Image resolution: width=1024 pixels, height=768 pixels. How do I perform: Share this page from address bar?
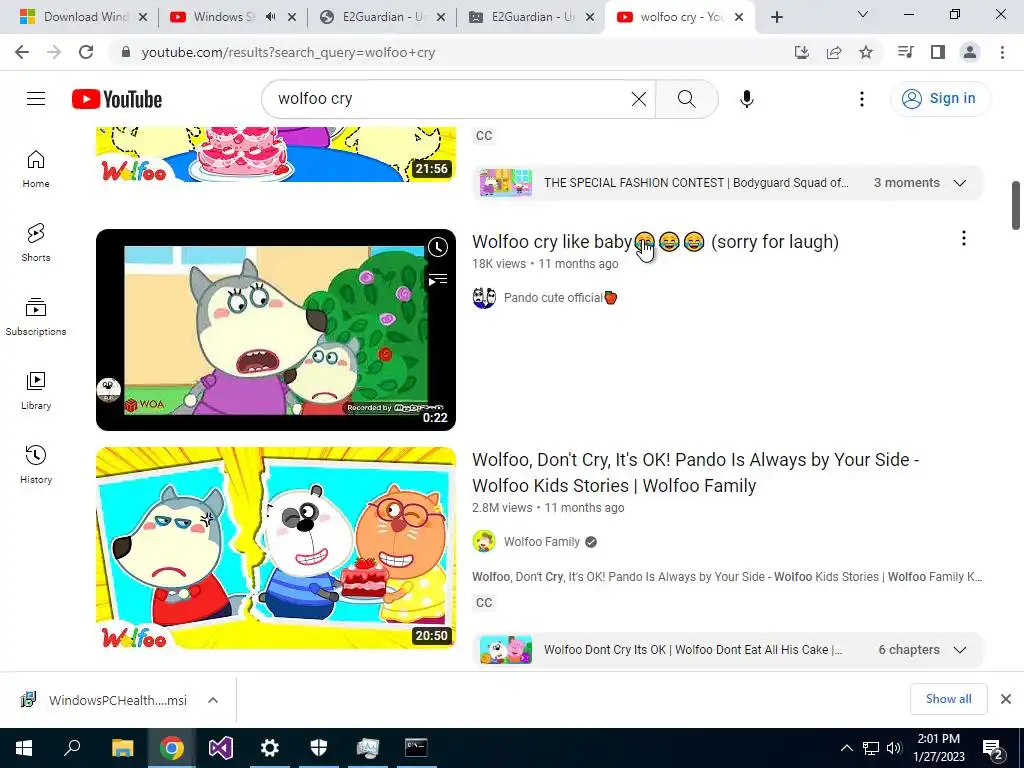(834, 52)
